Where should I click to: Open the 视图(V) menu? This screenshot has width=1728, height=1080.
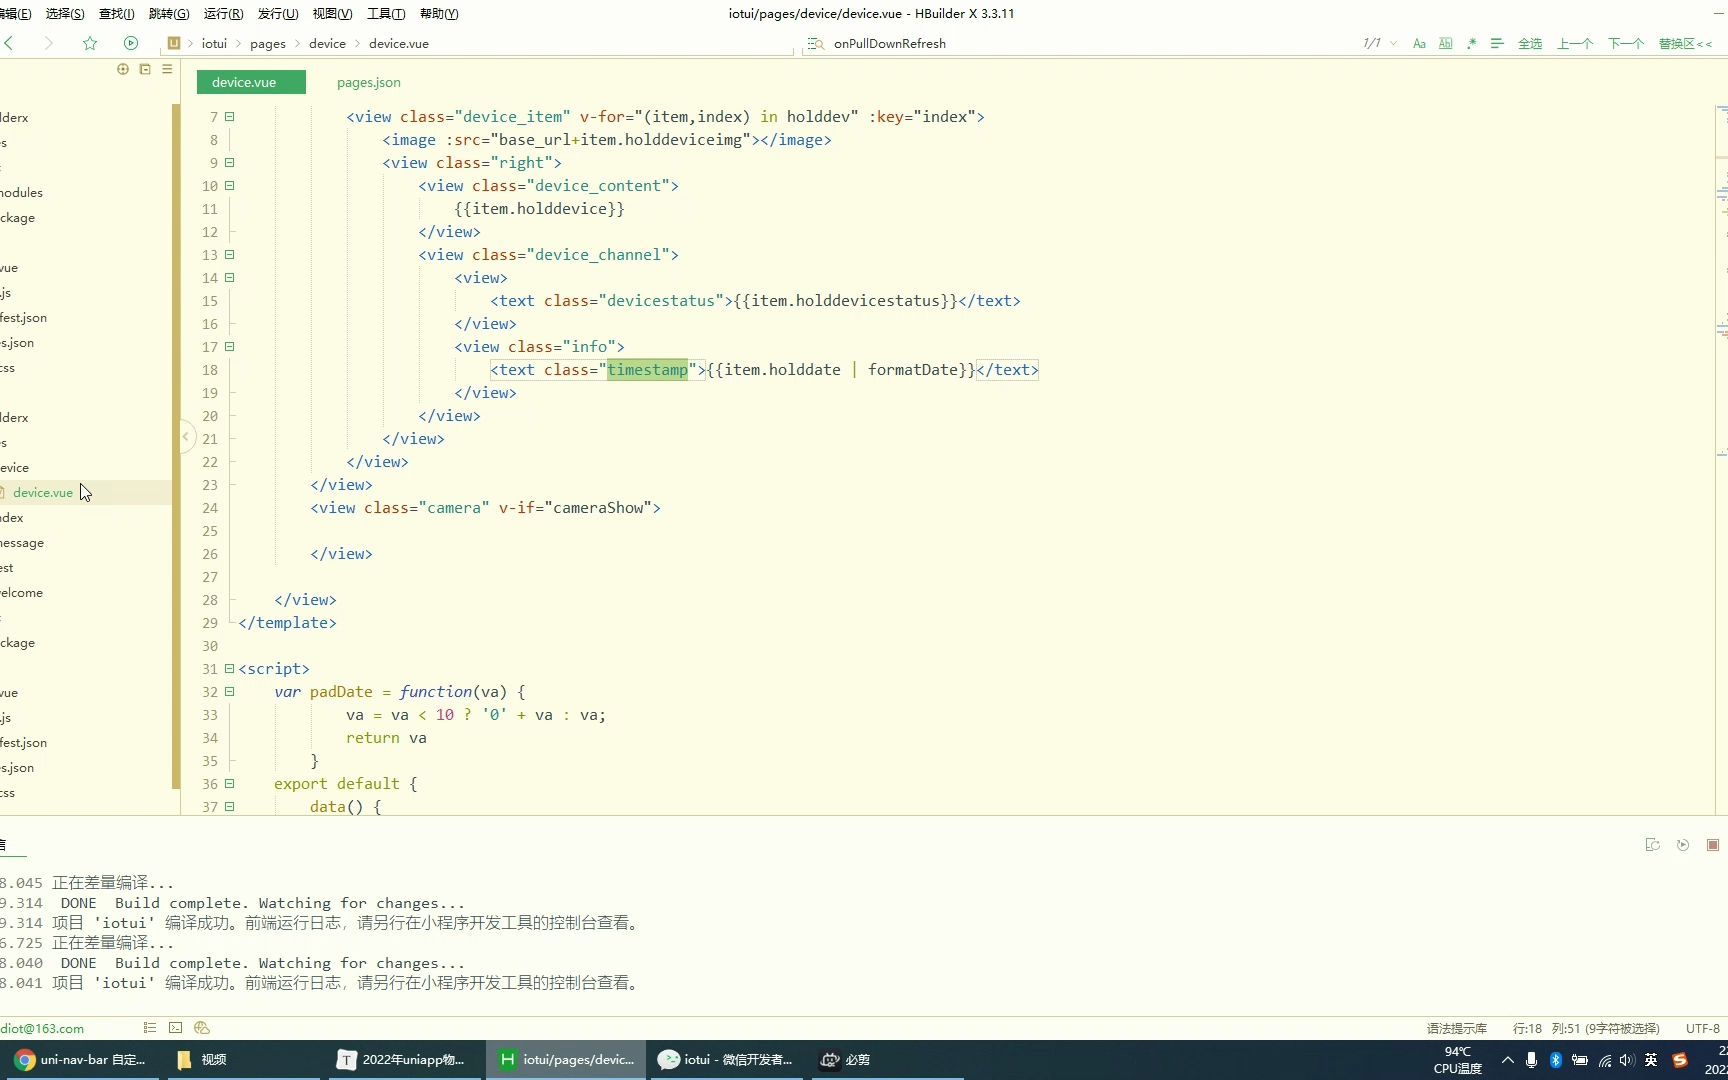click(332, 13)
